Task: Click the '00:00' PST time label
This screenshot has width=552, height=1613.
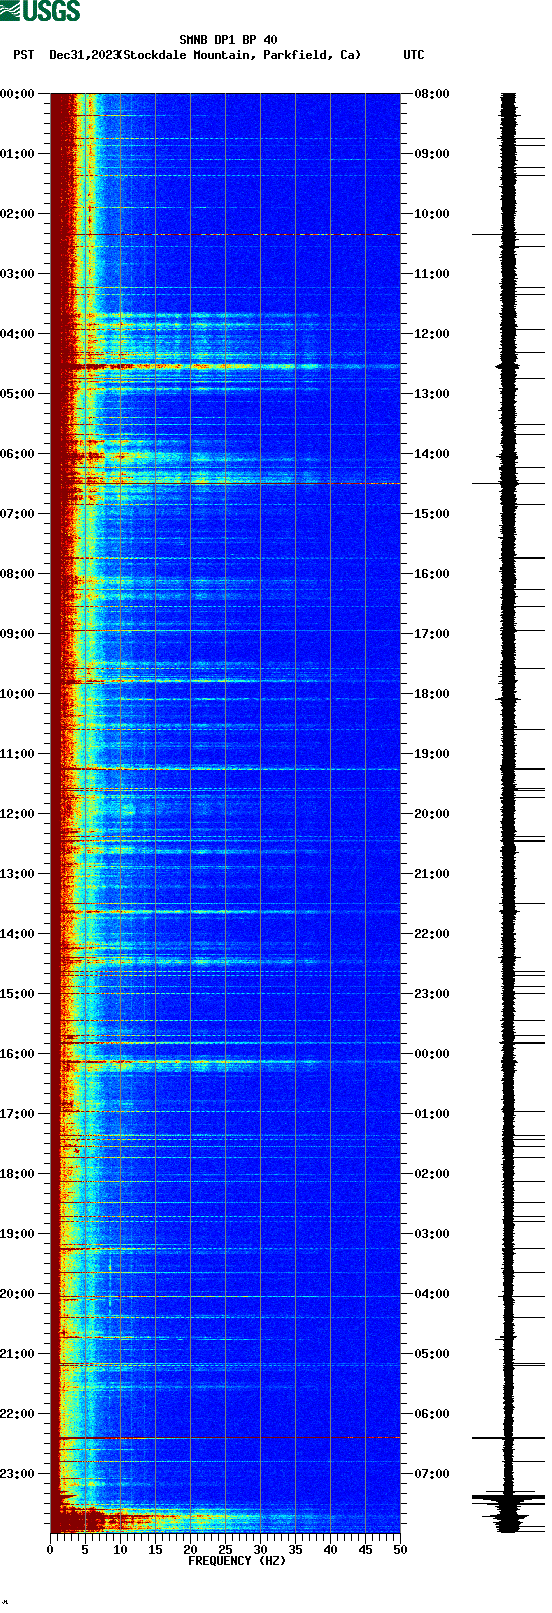Action: pos(17,94)
